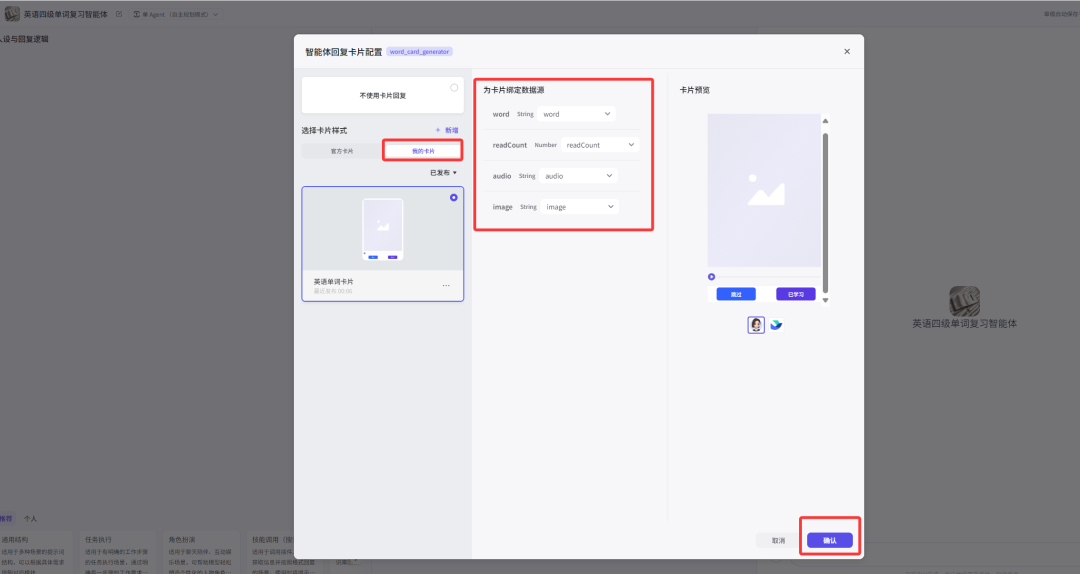This screenshot has height=574, width=1080.
Task: Switch to the 我的卡片 tab
Action: [423, 151]
